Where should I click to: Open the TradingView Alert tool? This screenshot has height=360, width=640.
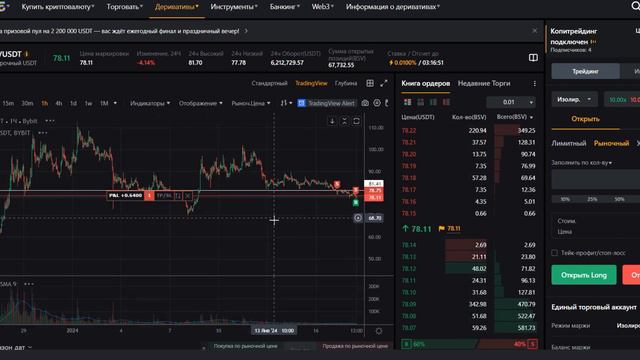click(327, 103)
